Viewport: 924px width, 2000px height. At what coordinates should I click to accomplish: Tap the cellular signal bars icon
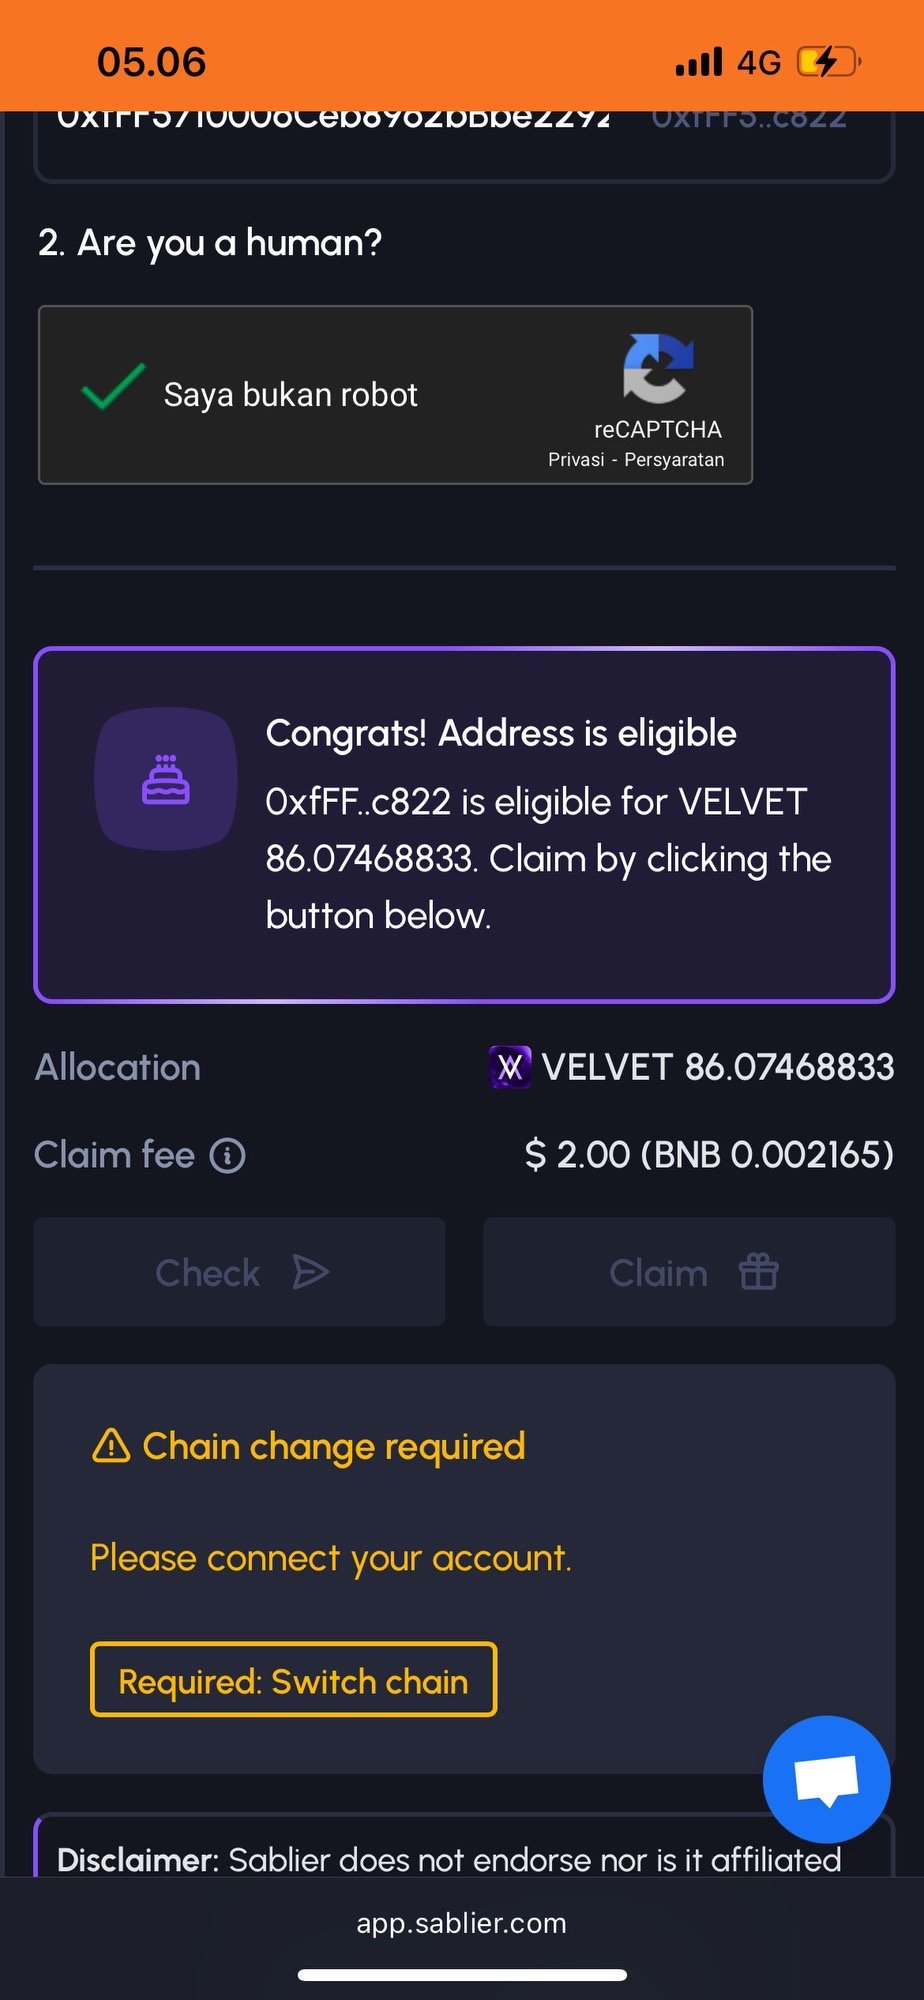698,62
